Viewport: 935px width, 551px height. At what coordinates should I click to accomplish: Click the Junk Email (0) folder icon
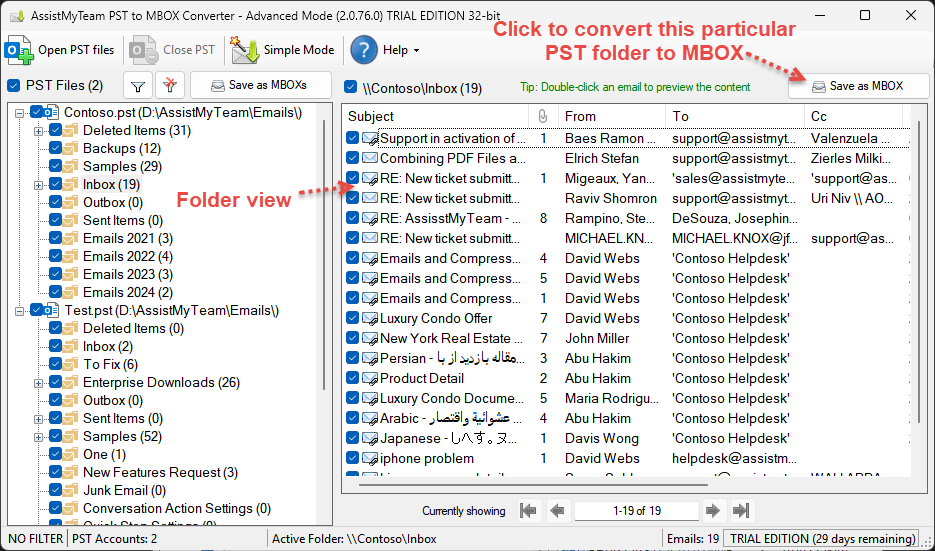click(x=71, y=490)
